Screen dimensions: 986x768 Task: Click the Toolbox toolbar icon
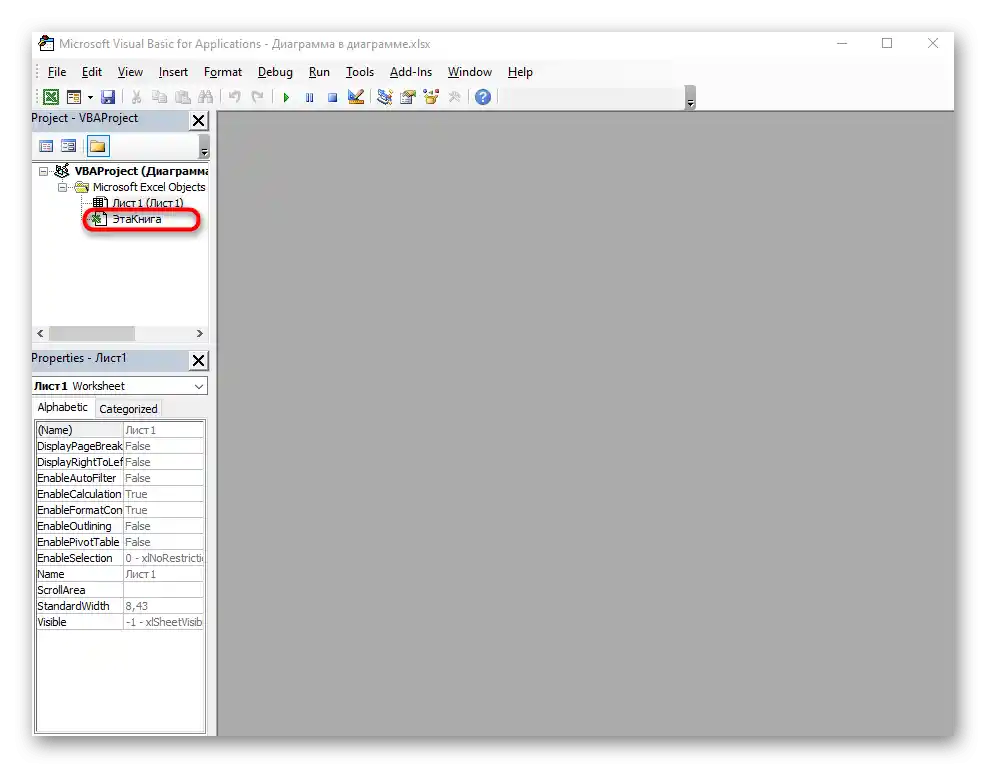pos(454,97)
